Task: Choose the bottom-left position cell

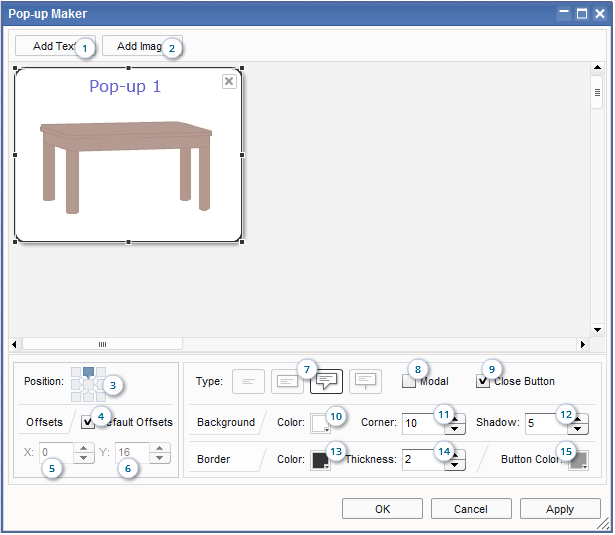Action: [x=76, y=397]
